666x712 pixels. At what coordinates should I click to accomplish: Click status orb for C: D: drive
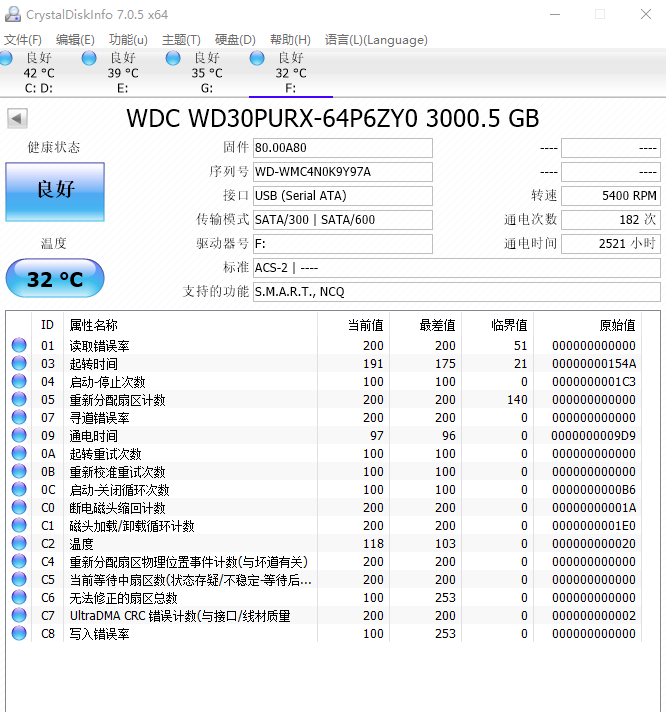point(11,58)
